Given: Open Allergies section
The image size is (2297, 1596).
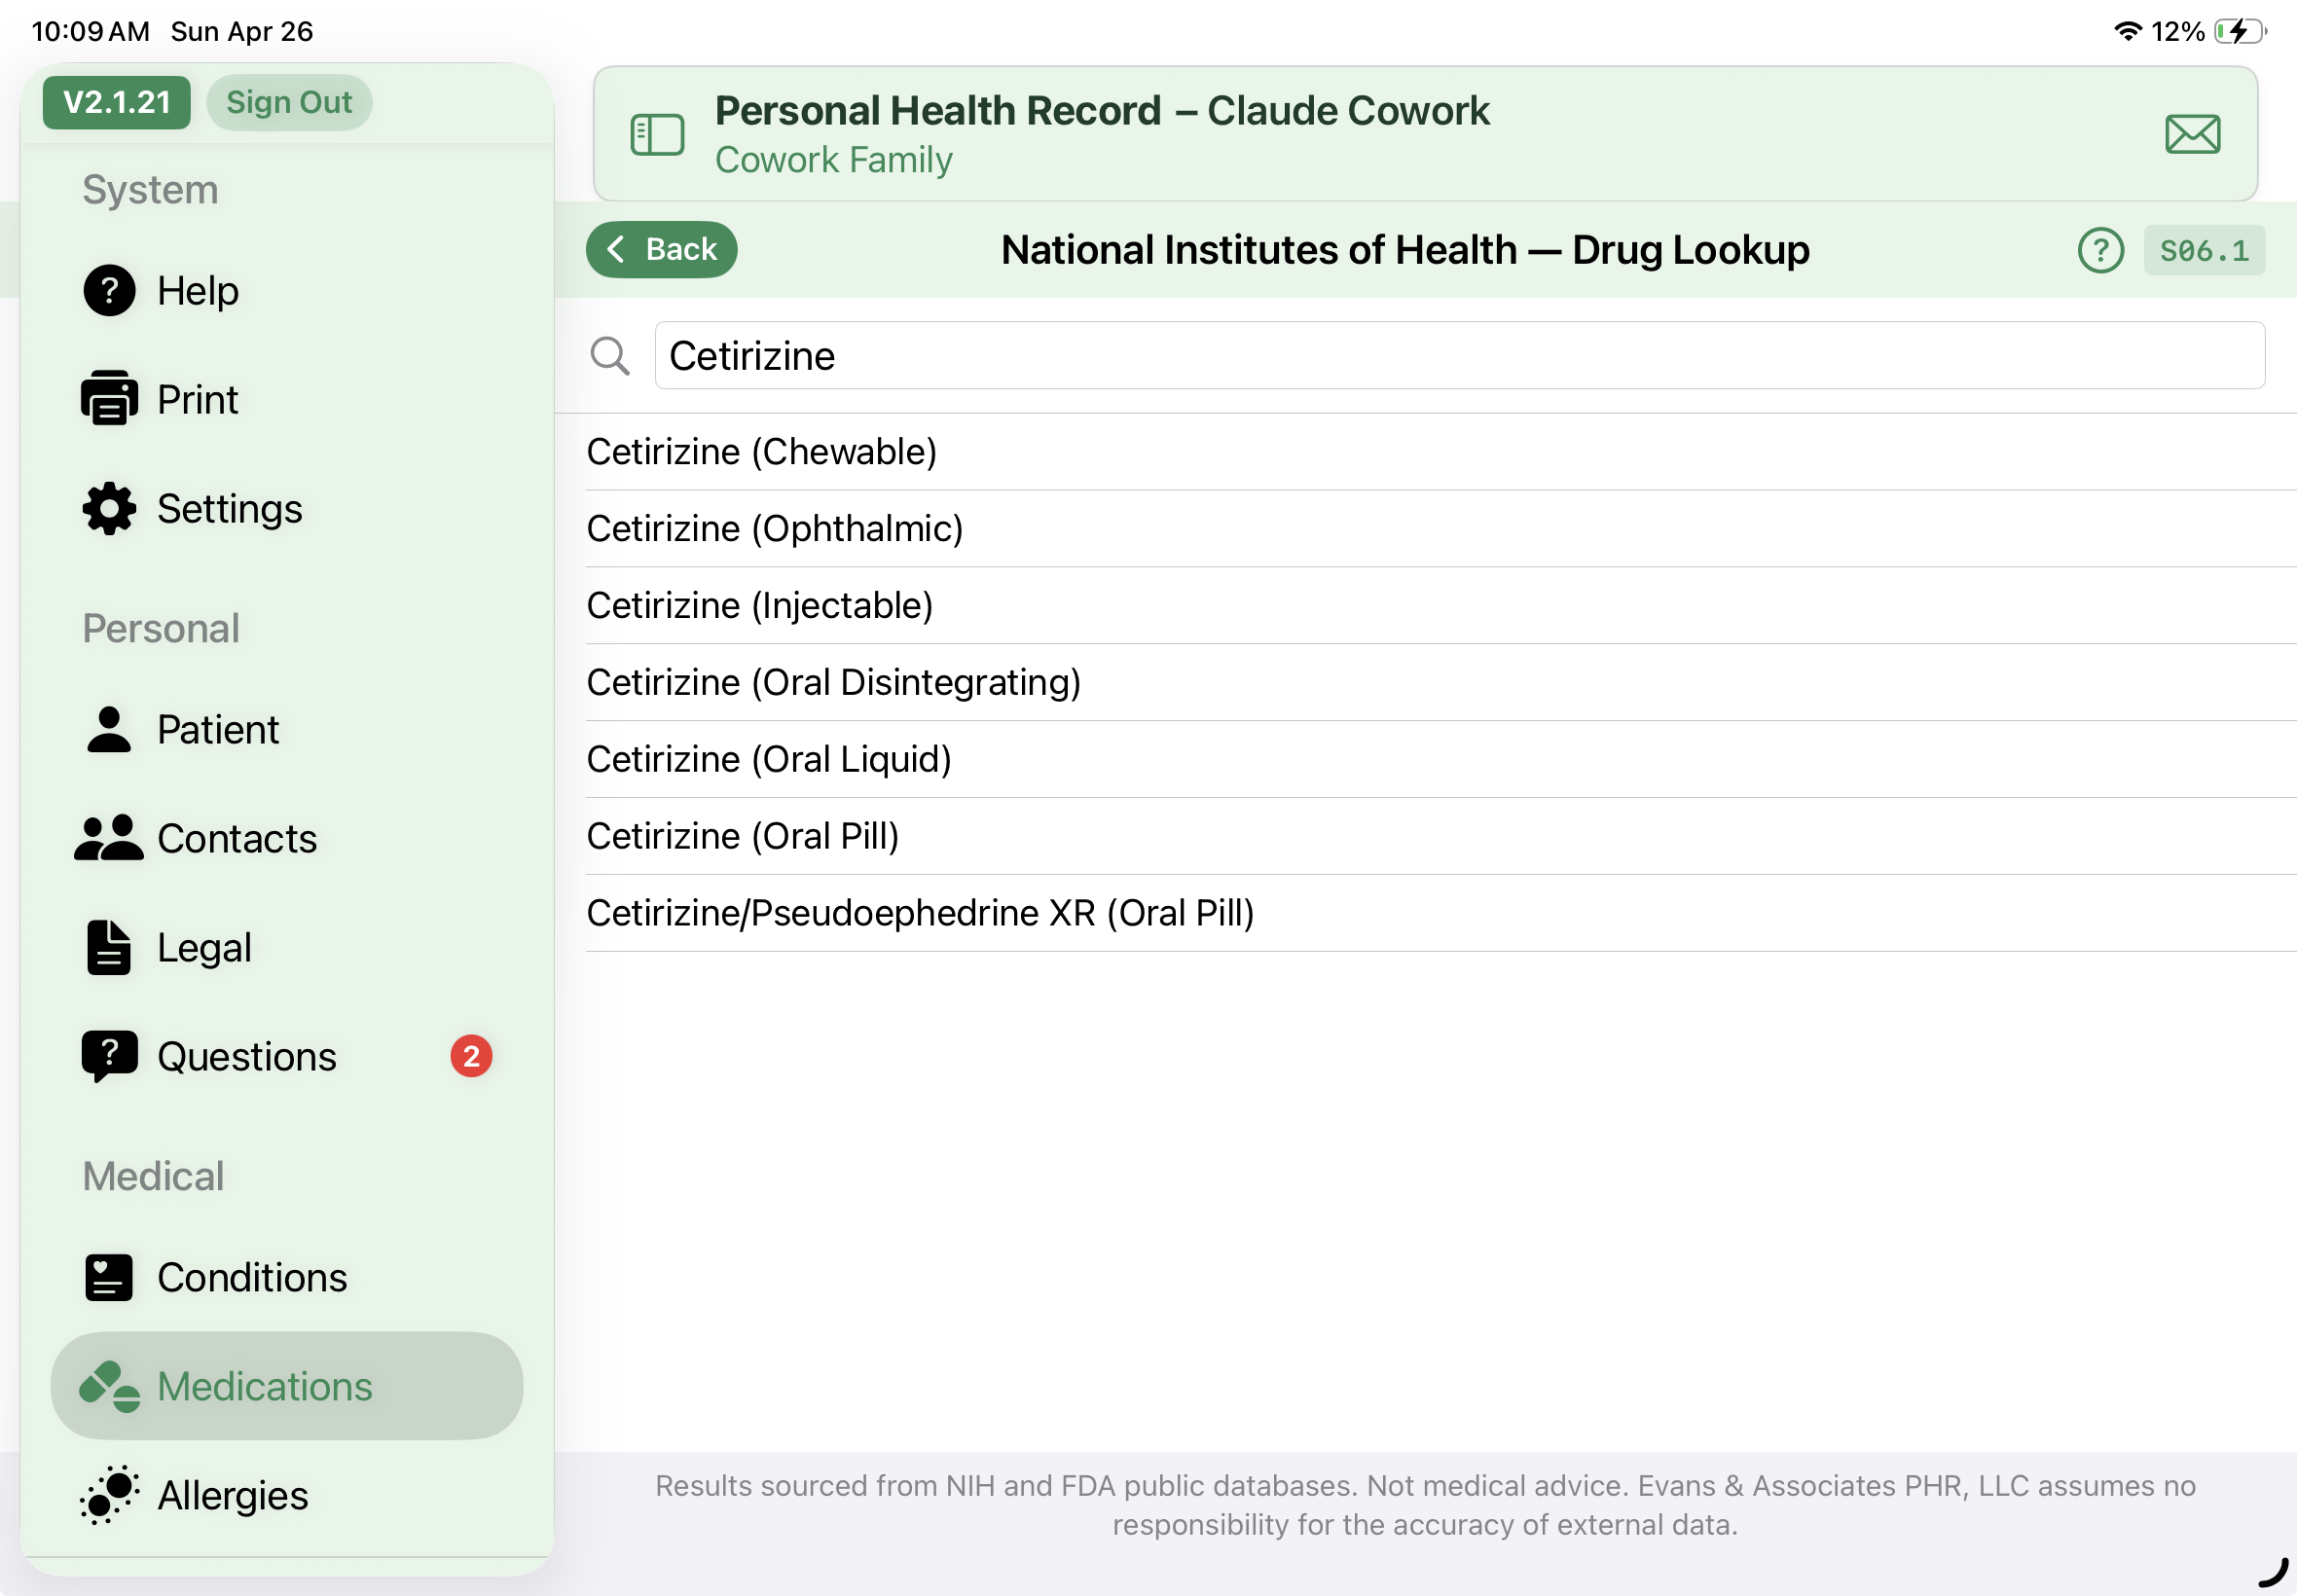Looking at the screenshot, I should tap(287, 1495).
